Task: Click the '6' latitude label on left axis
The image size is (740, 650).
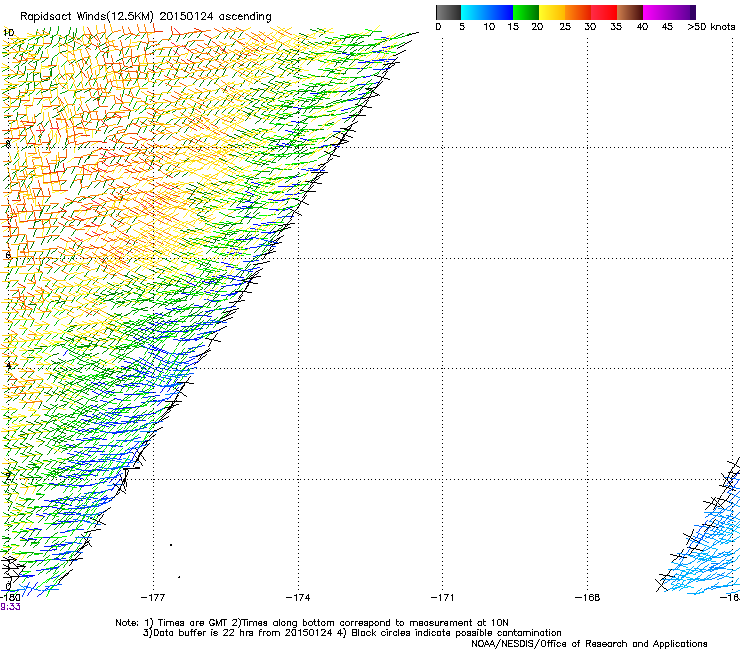Action: point(8,255)
